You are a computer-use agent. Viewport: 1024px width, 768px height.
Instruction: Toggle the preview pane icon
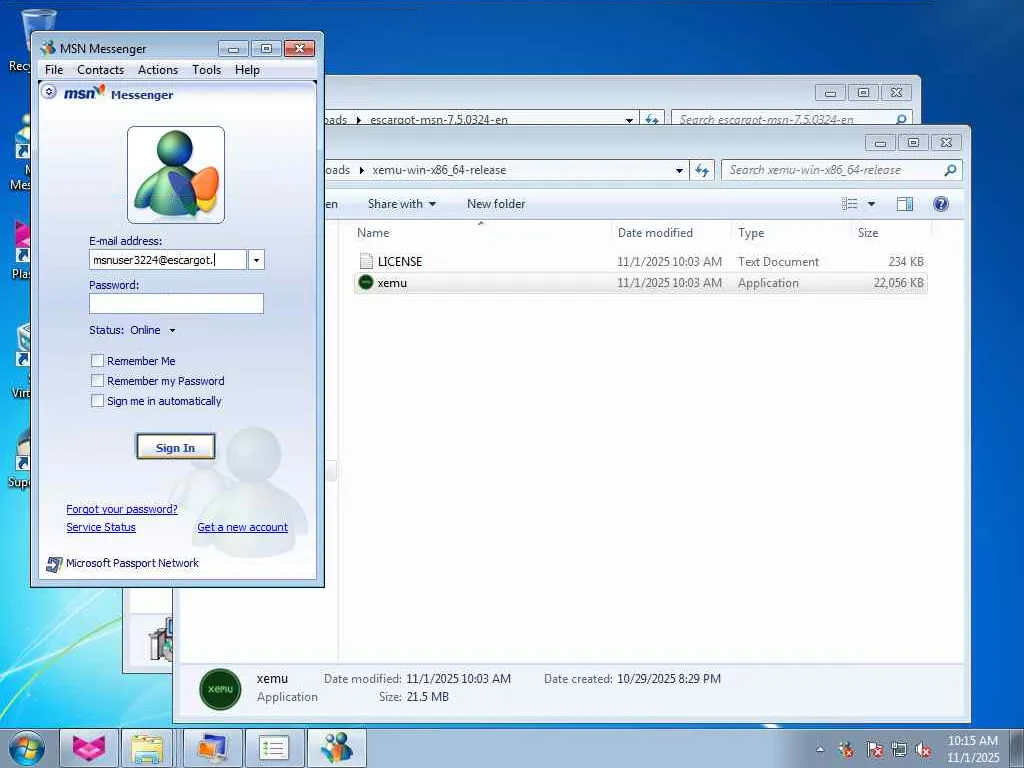click(x=904, y=204)
